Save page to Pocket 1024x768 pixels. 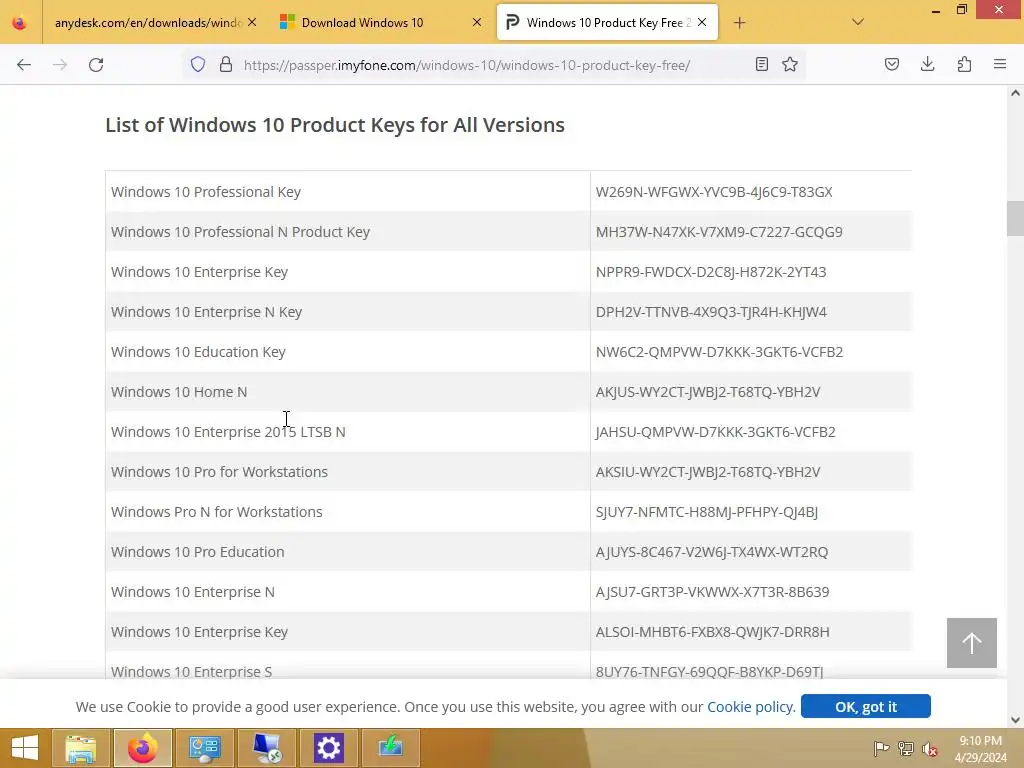(892, 64)
